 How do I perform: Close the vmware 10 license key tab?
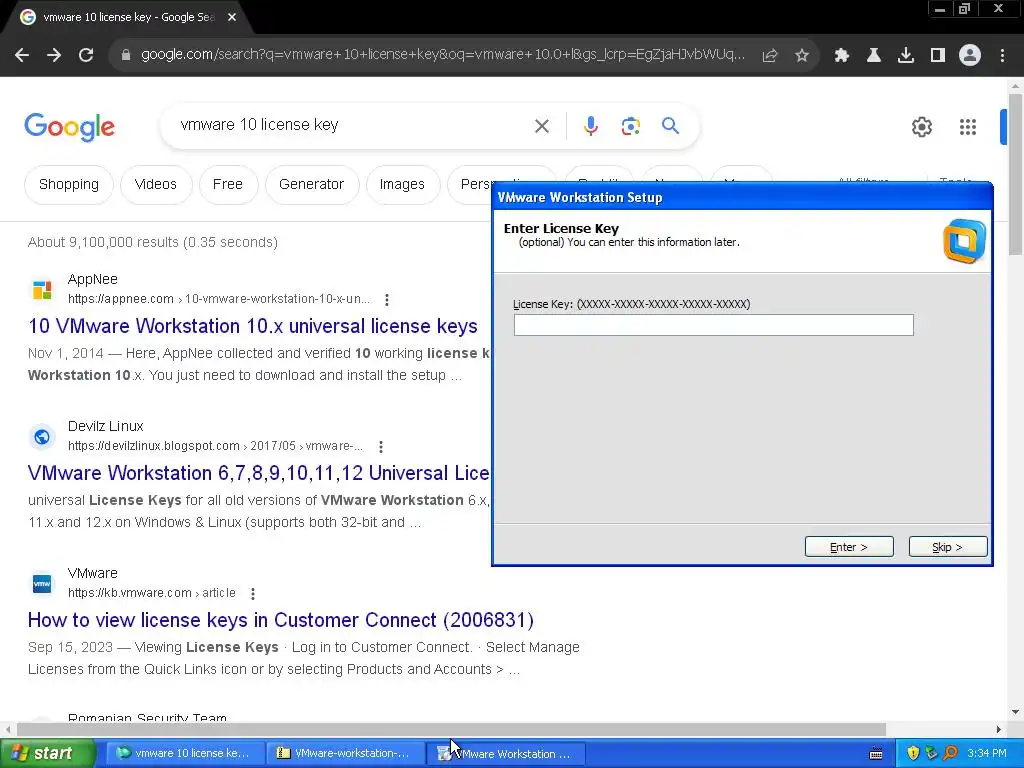point(232,18)
